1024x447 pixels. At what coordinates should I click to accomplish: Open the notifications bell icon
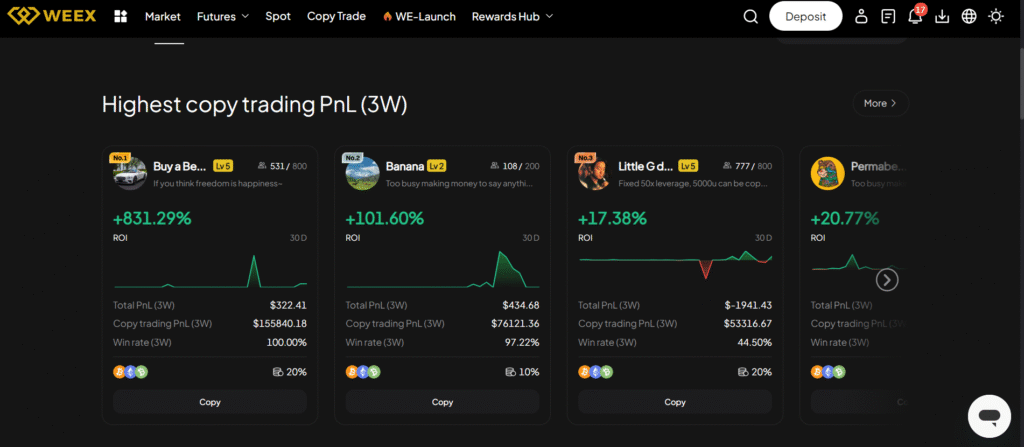pos(916,16)
